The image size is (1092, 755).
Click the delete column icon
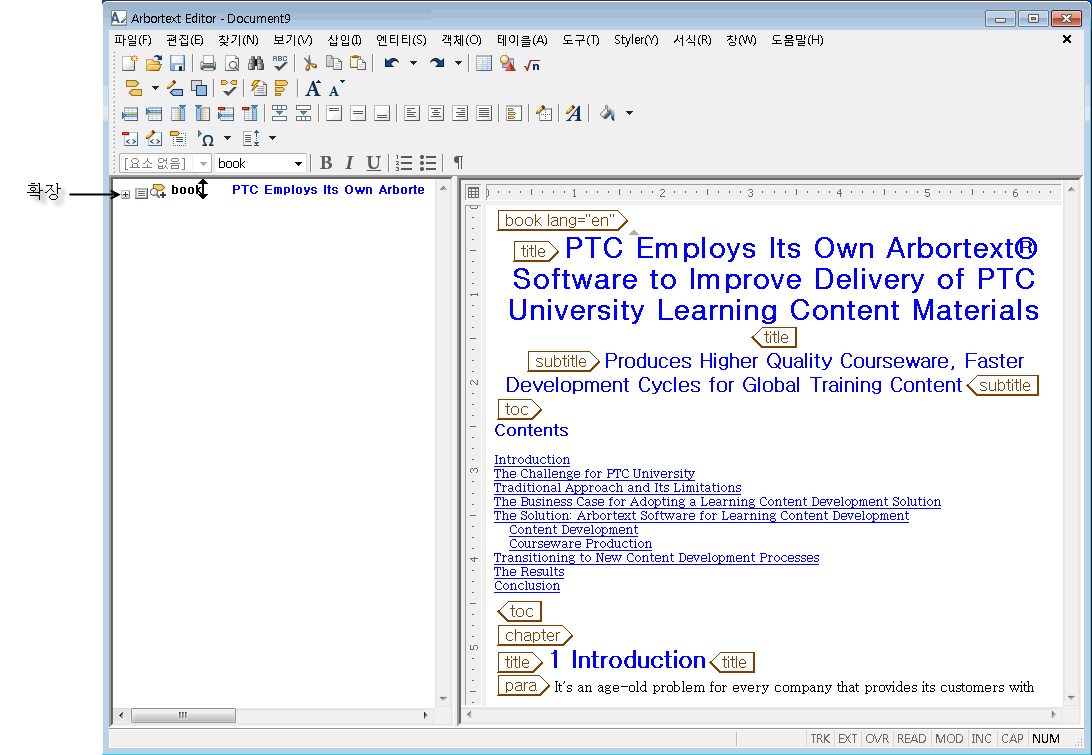pyautogui.click(x=250, y=114)
